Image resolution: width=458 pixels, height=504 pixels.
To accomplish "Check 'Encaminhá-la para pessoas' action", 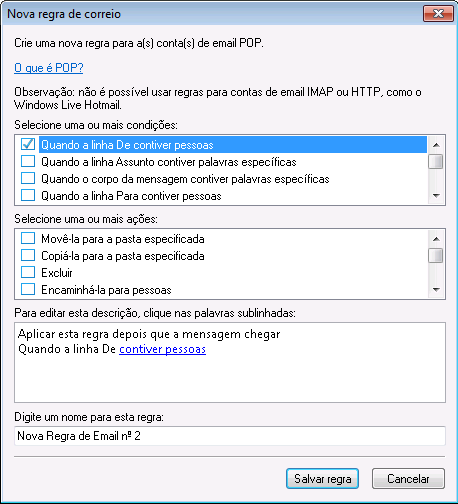I will point(28,290).
